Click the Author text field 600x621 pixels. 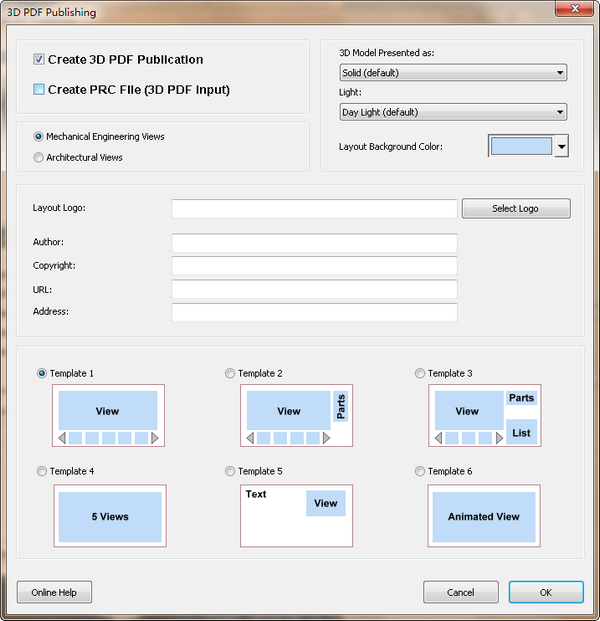(x=314, y=242)
